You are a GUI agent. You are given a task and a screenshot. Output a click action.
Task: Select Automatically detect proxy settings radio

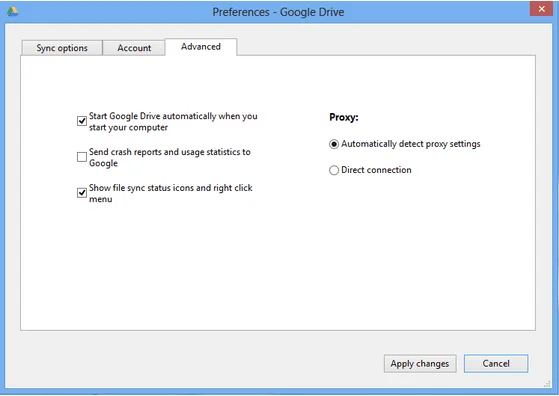334,144
